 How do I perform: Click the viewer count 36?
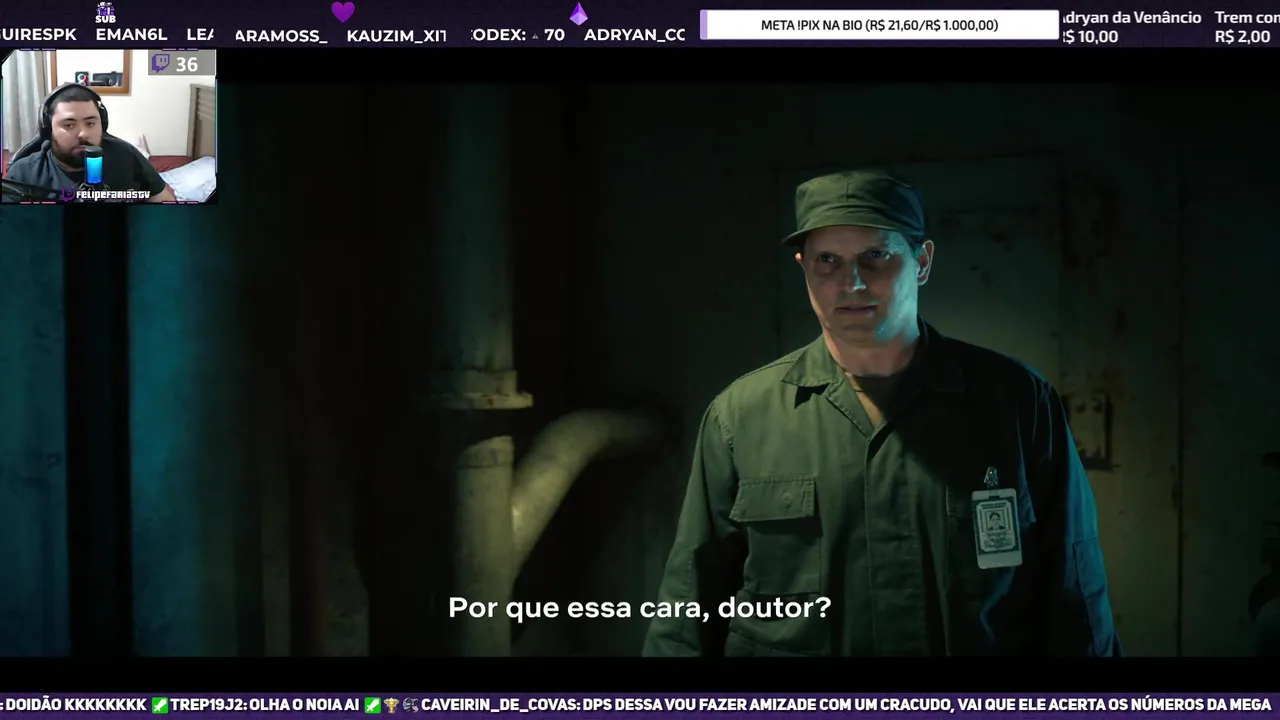coord(186,65)
